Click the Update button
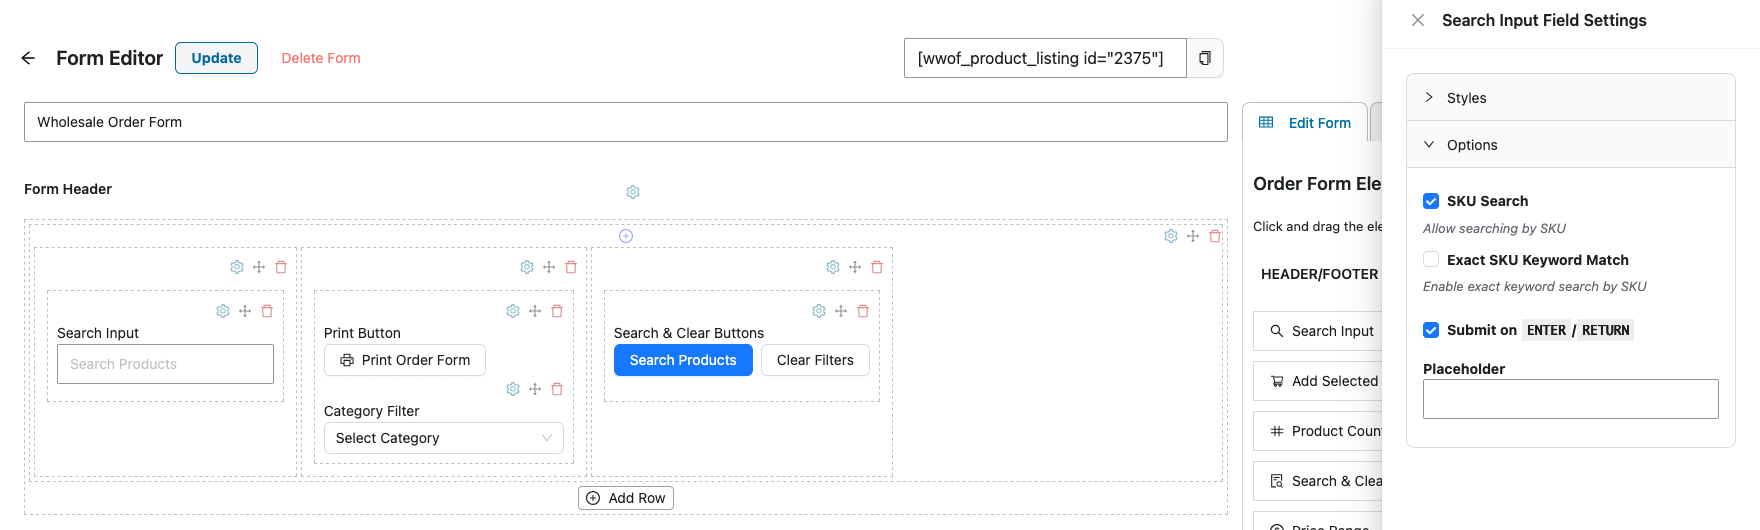The height and width of the screenshot is (530, 1760). click(216, 58)
